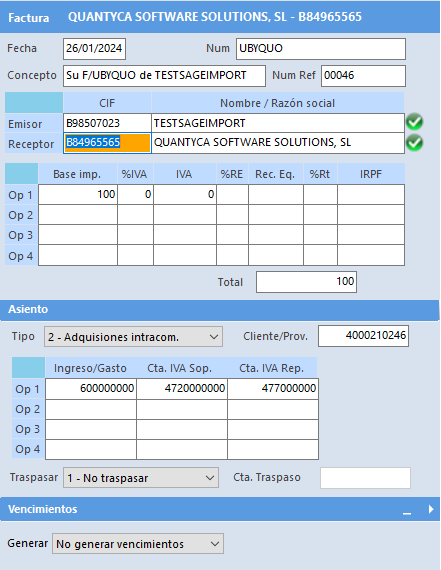Click Op 2 Base imp. cell
The height and width of the screenshot is (570, 441).
78,214
